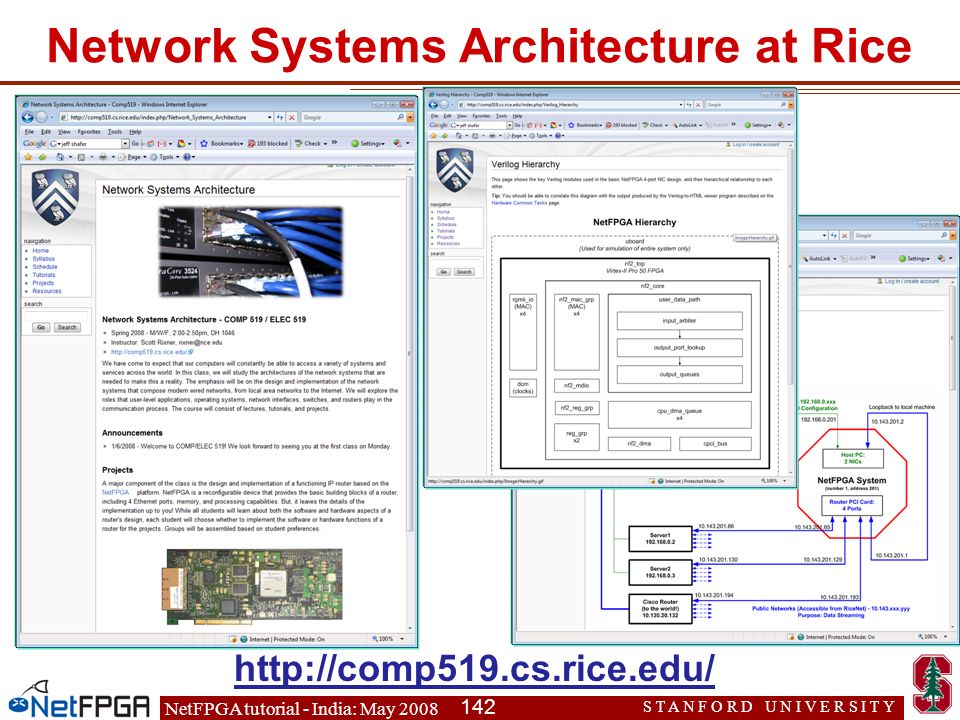Click search magnifier in Network Systems Architecture window

pyautogui.click(x=400, y=117)
